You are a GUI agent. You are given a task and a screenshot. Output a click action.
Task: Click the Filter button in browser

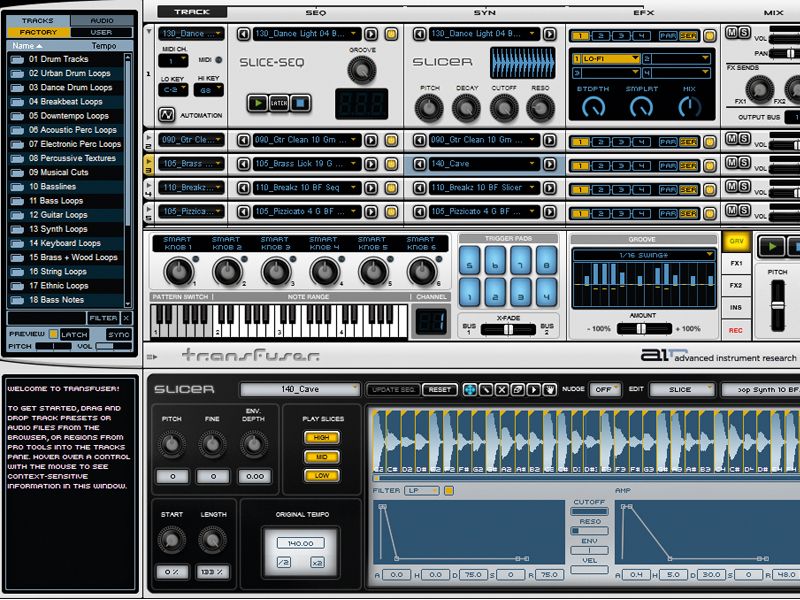point(104,318)
